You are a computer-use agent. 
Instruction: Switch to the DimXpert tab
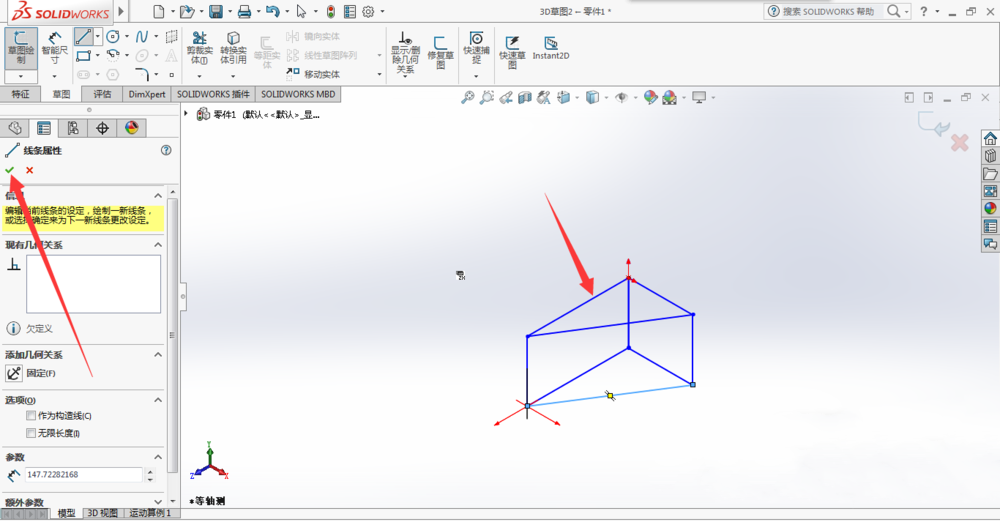click(x=147, y=94)
